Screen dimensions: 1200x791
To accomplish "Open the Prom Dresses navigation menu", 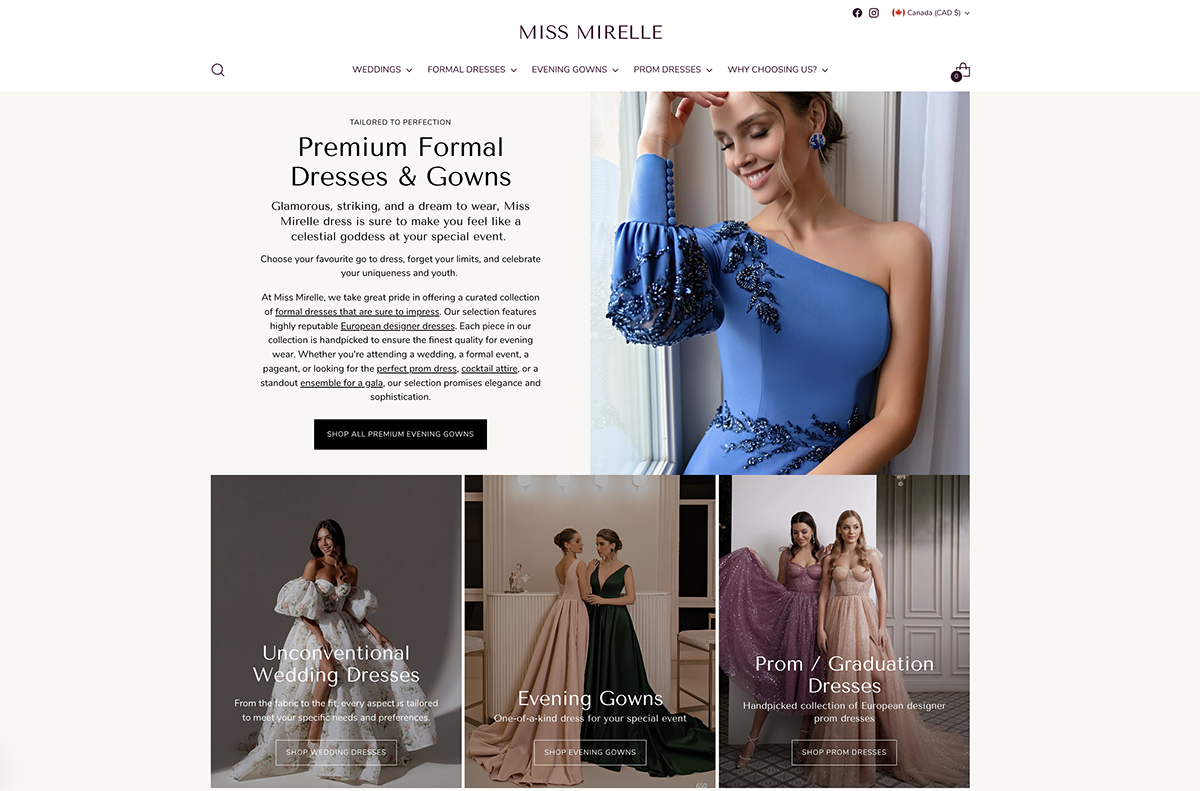I will [x=673, y=70].
